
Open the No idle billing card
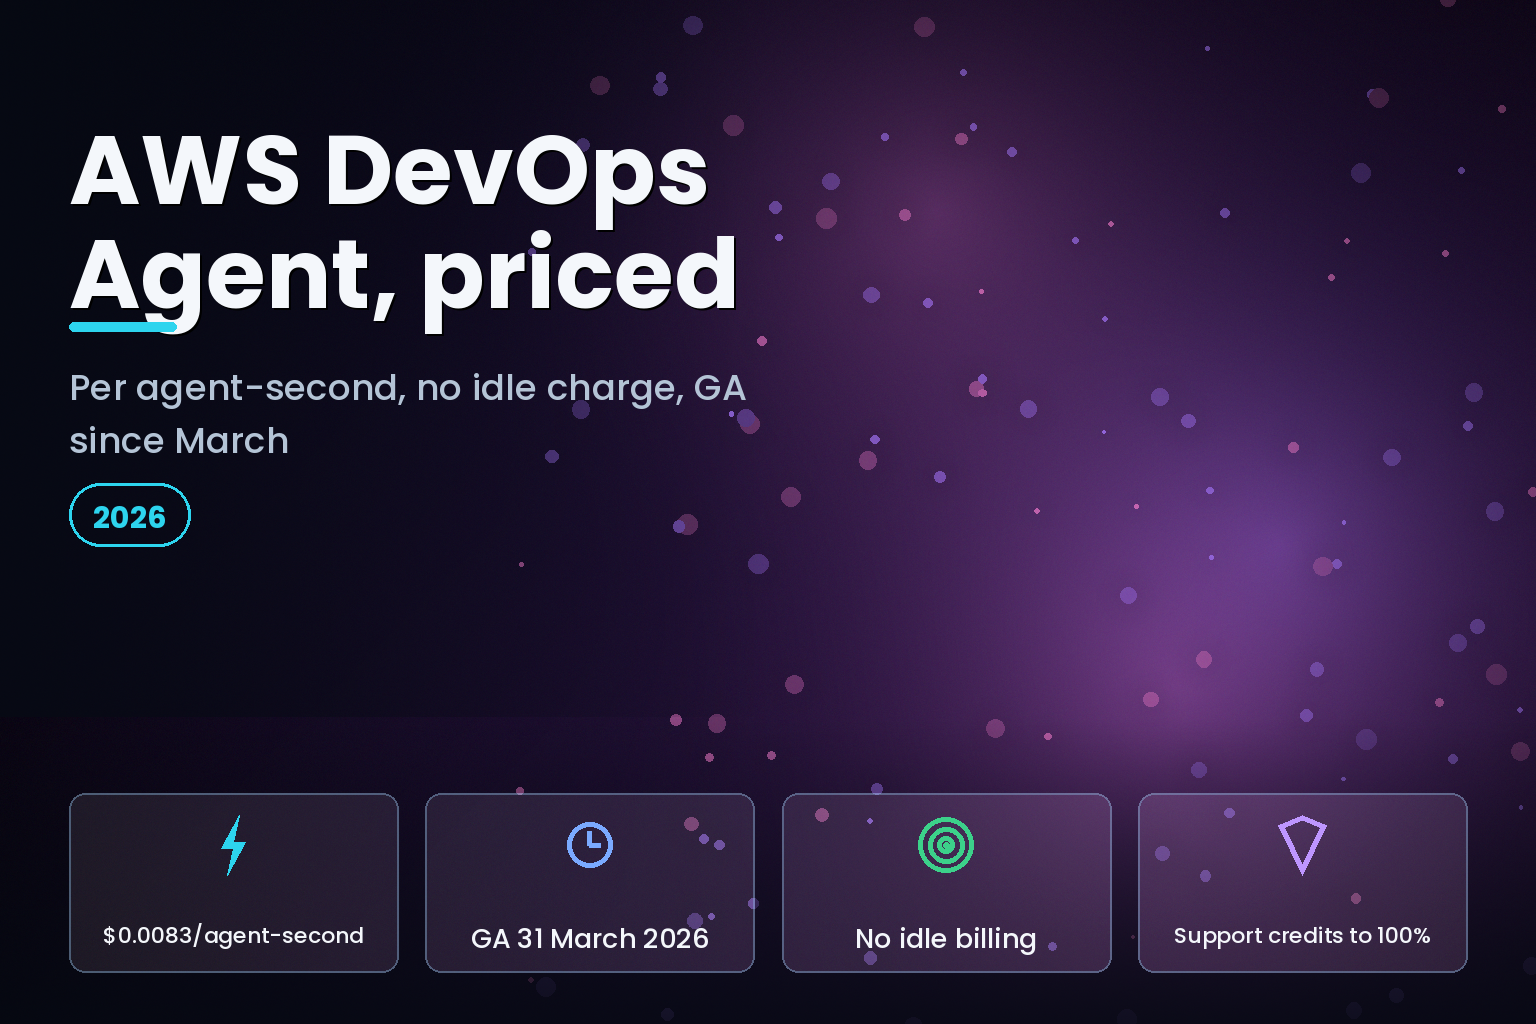point(946,883)
